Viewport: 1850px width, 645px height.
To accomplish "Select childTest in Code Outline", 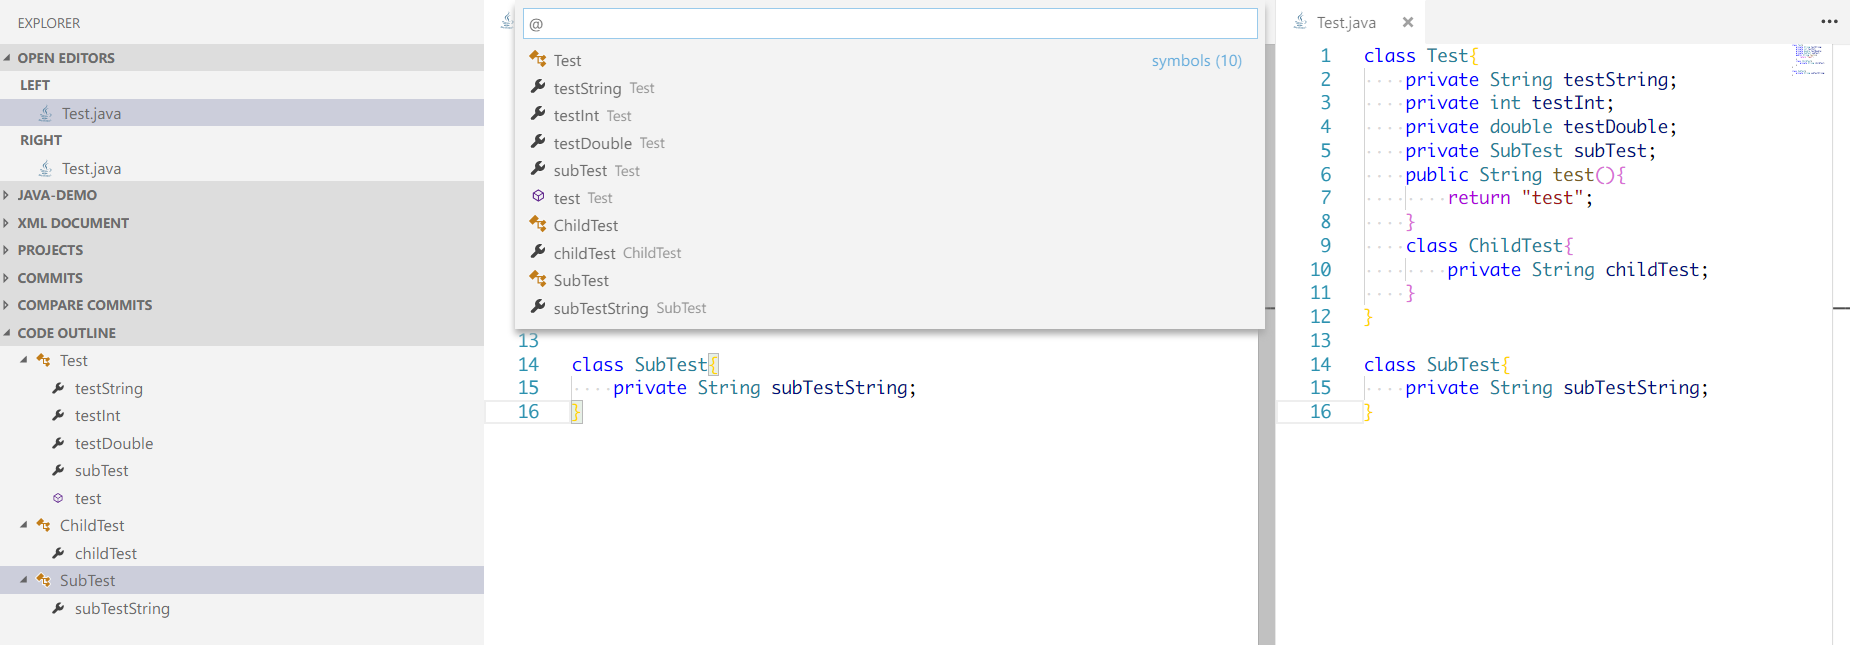I will pos(242,553).
